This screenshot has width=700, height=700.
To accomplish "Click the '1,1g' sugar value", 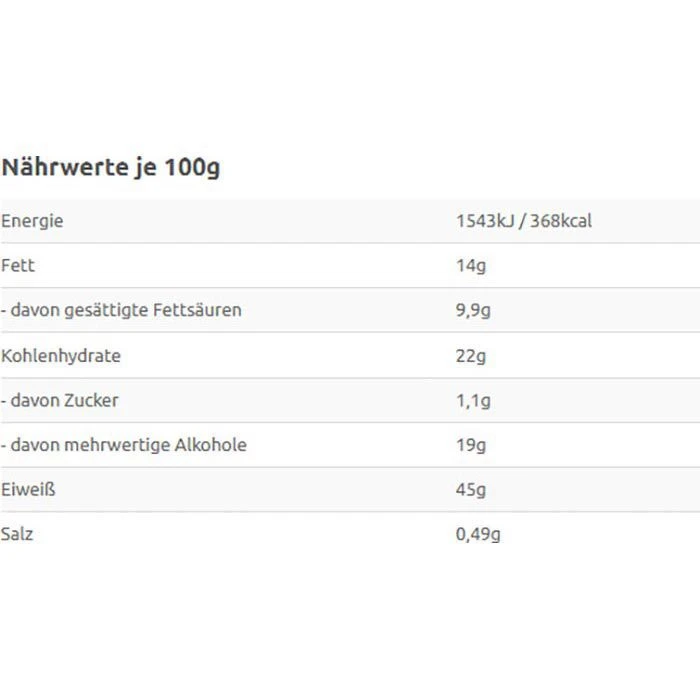I will pos(473,400).
